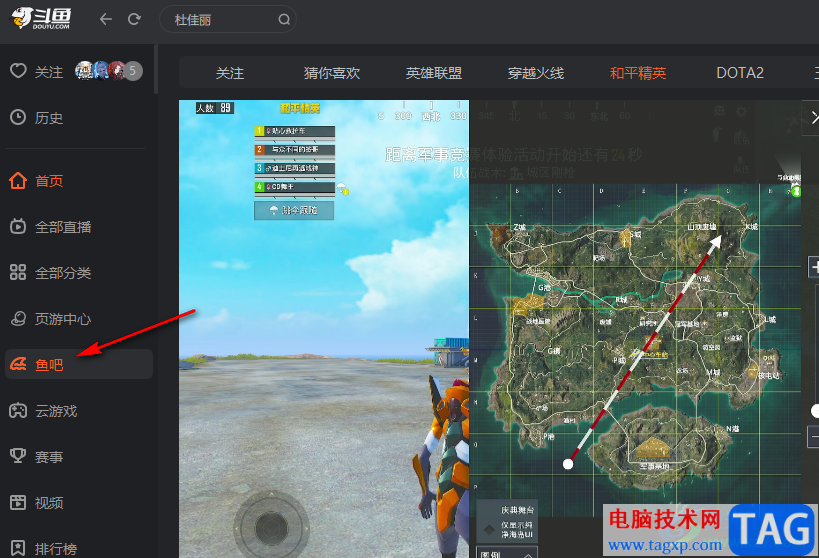Click the search magnifier icon
This screenshot has height=558, width=819.
pos(284,20)
